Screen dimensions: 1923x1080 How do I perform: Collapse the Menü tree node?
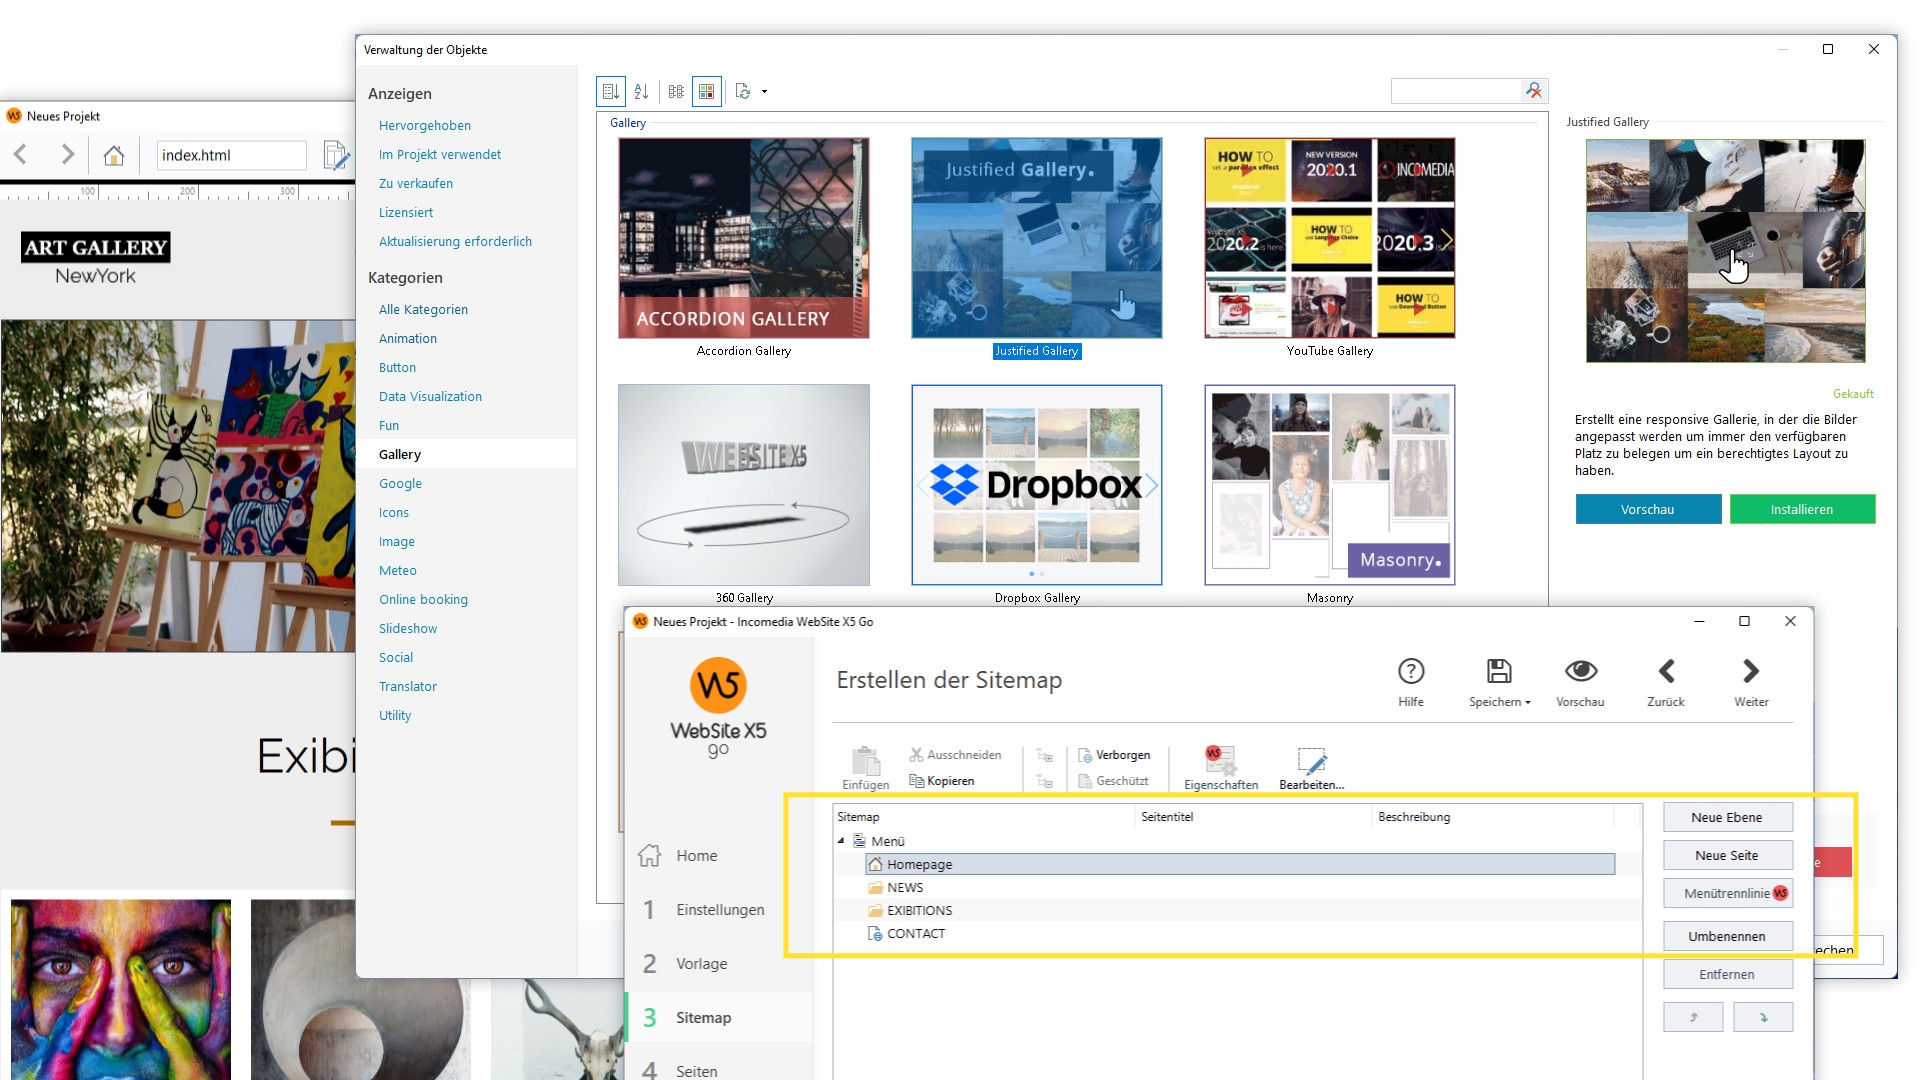click(841, 841)
